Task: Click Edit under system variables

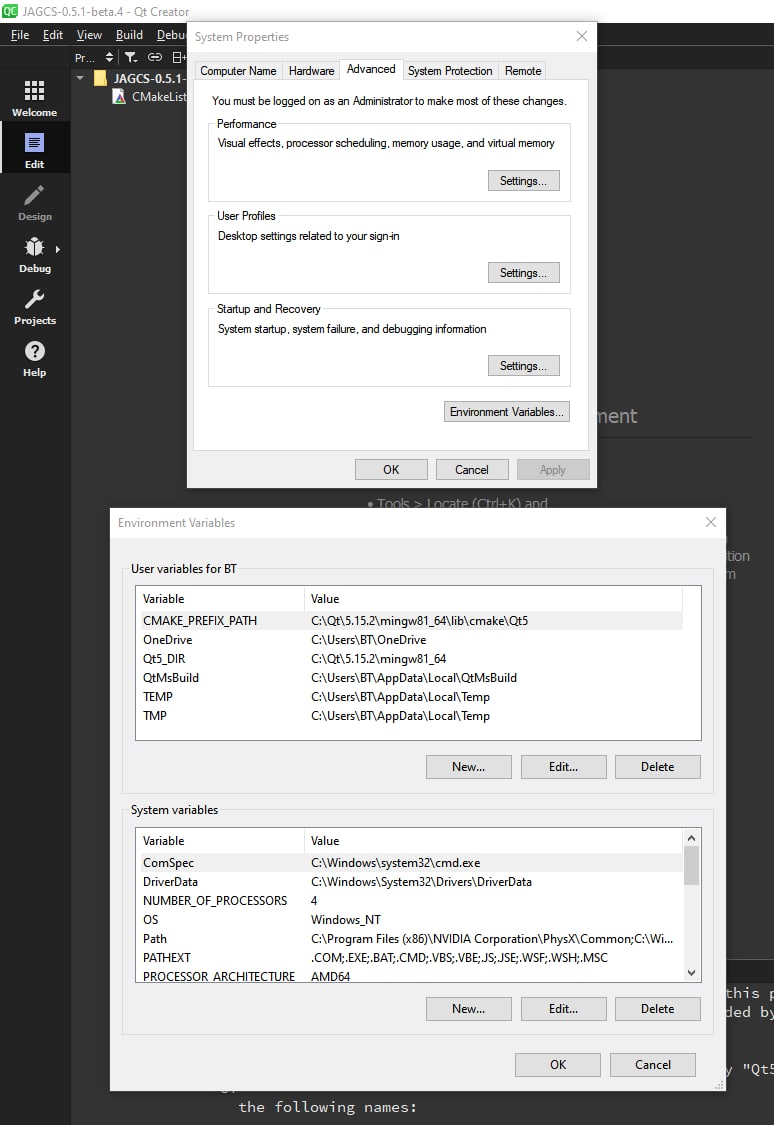Action: pos(563,1009)
